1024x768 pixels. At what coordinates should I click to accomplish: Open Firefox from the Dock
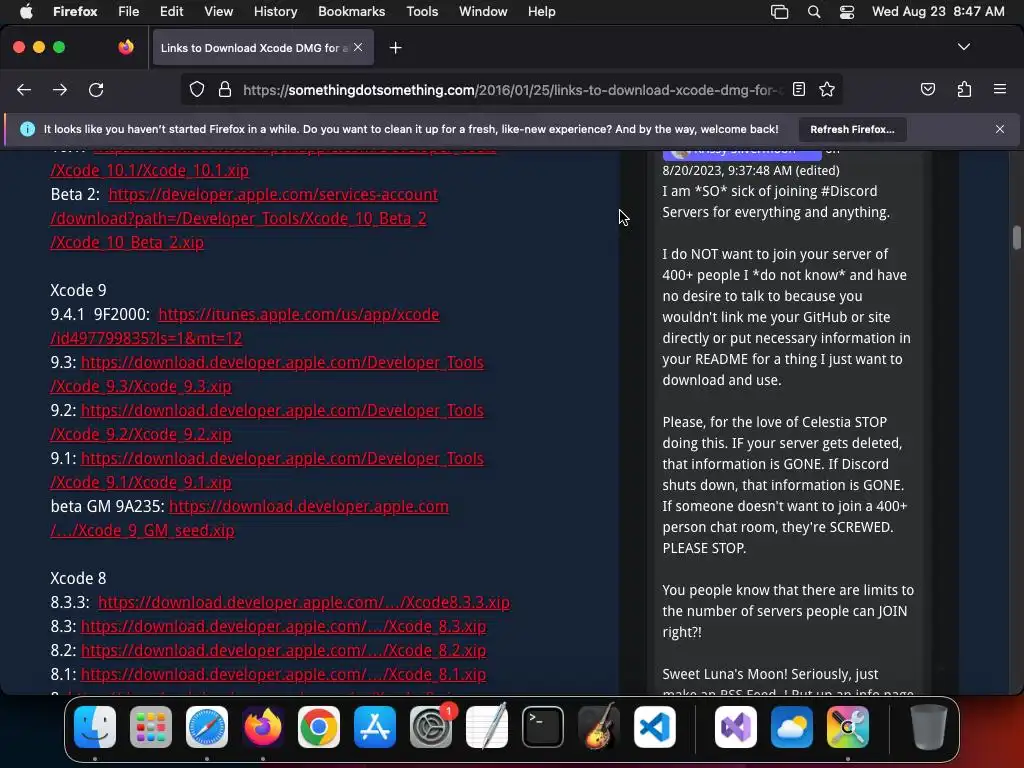[x=263, y=726]
